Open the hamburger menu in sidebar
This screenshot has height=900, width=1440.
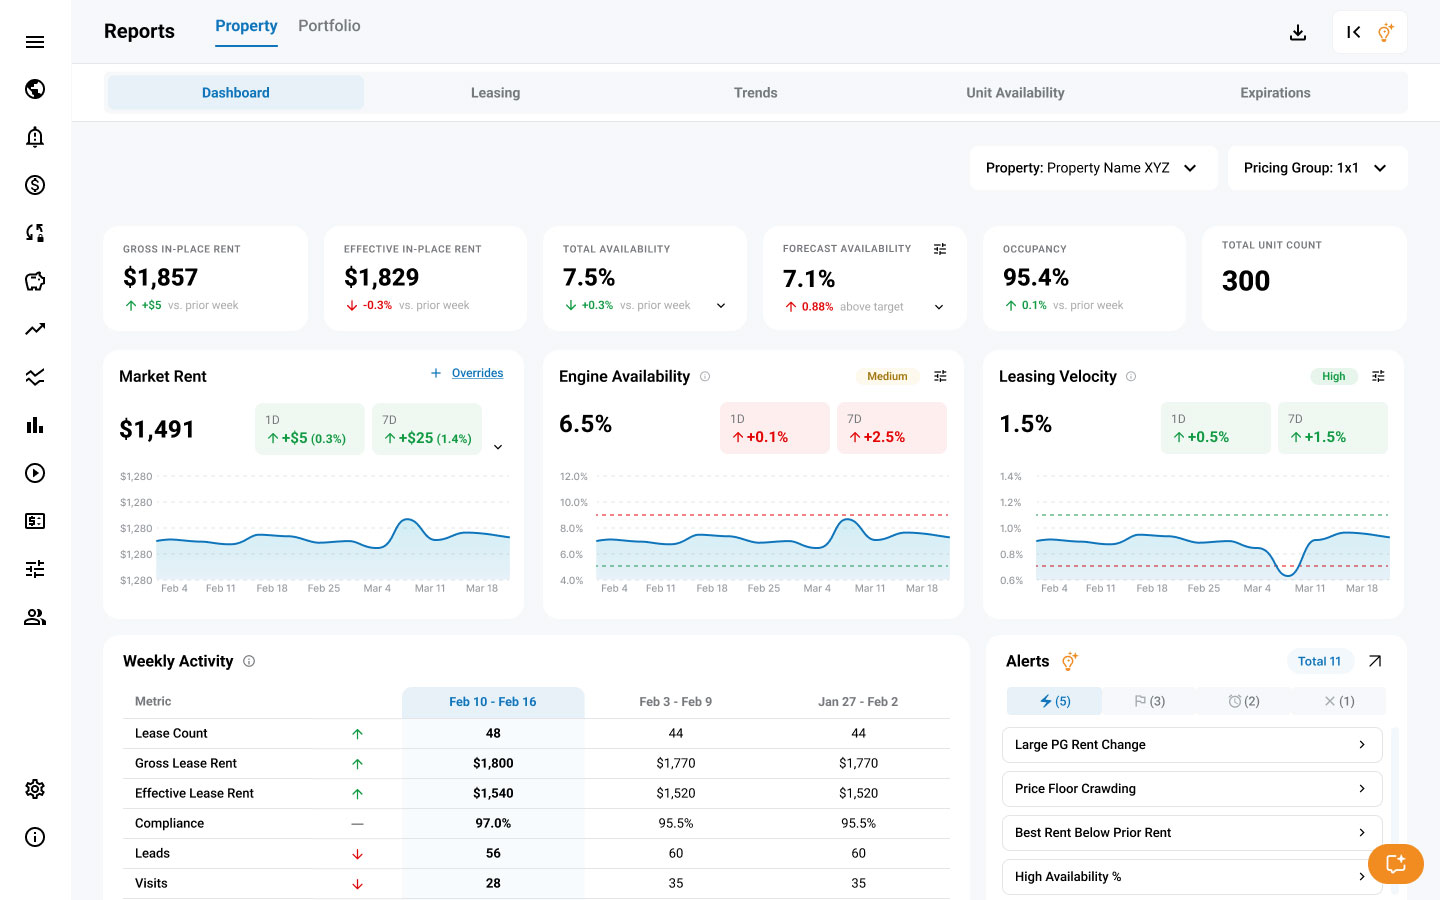pos(35,41)
